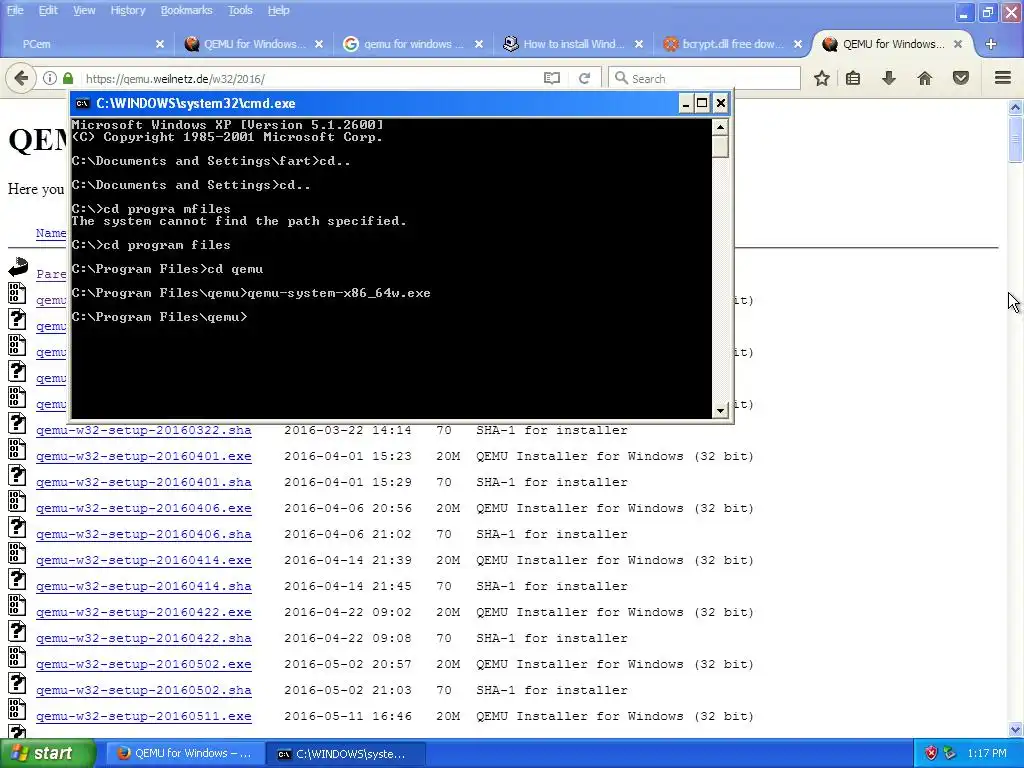Select QEMU for Windows taskbar button
Screen dimensions: 1024x768
(x=185, y=754)
